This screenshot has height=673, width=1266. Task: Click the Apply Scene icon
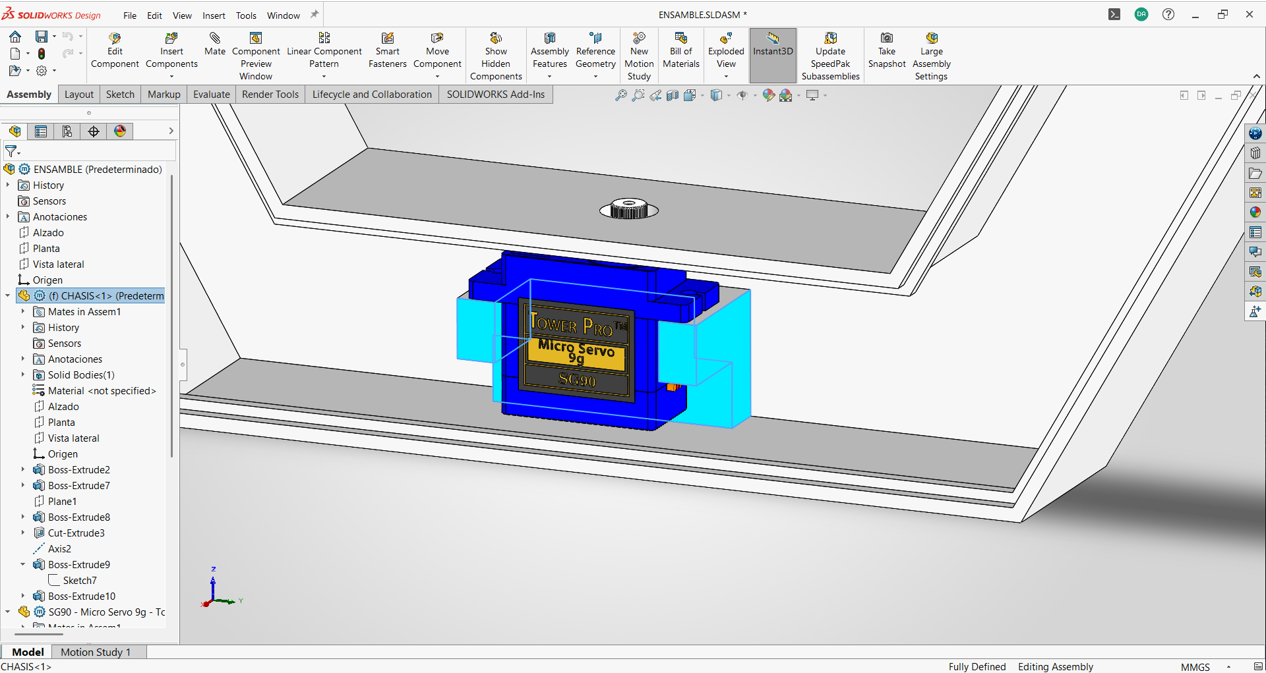pyautogui.click(x=786, y=95)
